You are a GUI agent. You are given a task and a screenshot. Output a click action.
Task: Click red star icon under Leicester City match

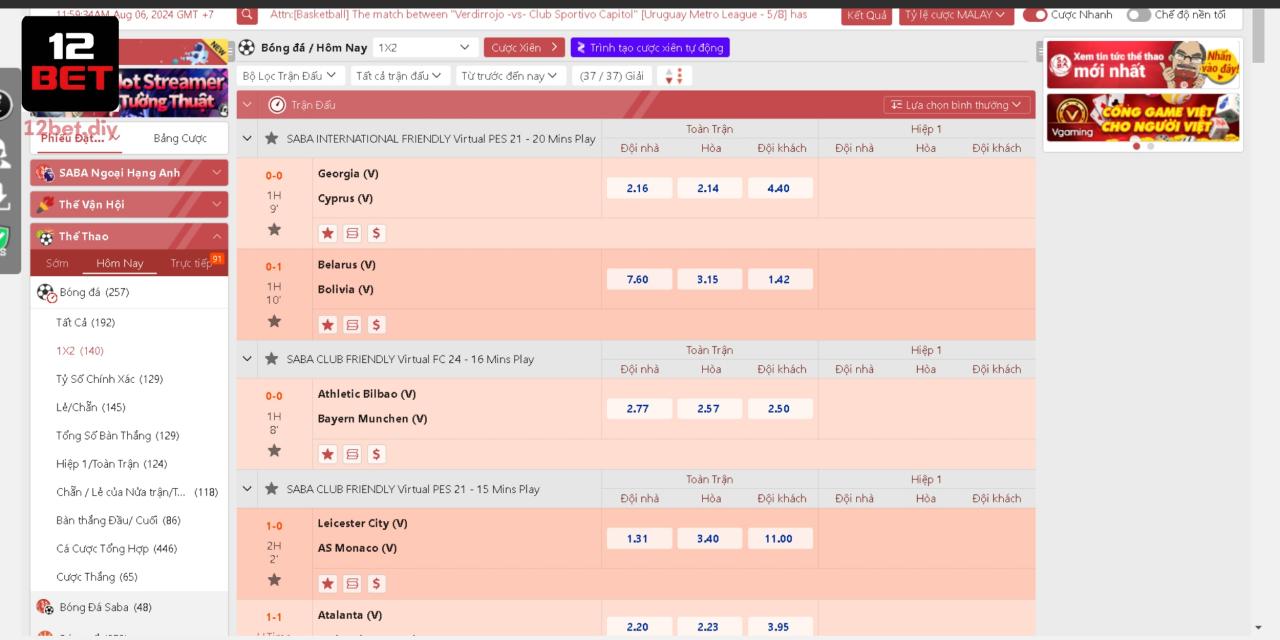(328, 584)
